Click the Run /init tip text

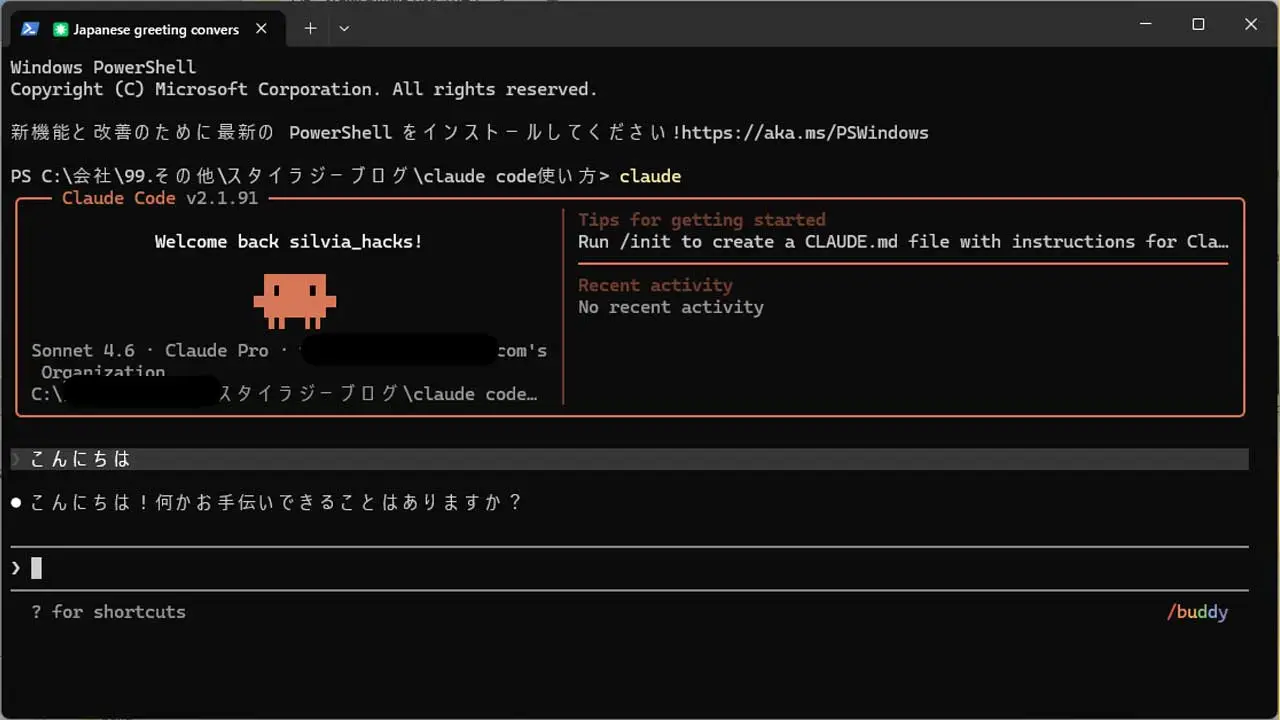[902, 242]
